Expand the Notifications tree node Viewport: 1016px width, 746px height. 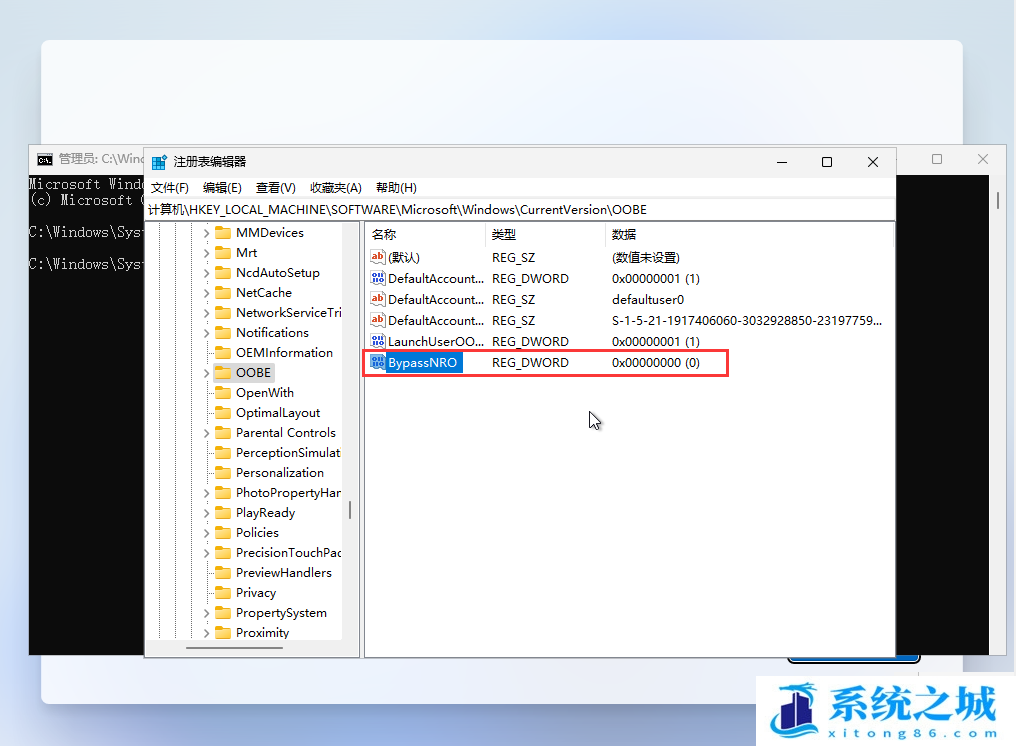[x=207, y=333]
